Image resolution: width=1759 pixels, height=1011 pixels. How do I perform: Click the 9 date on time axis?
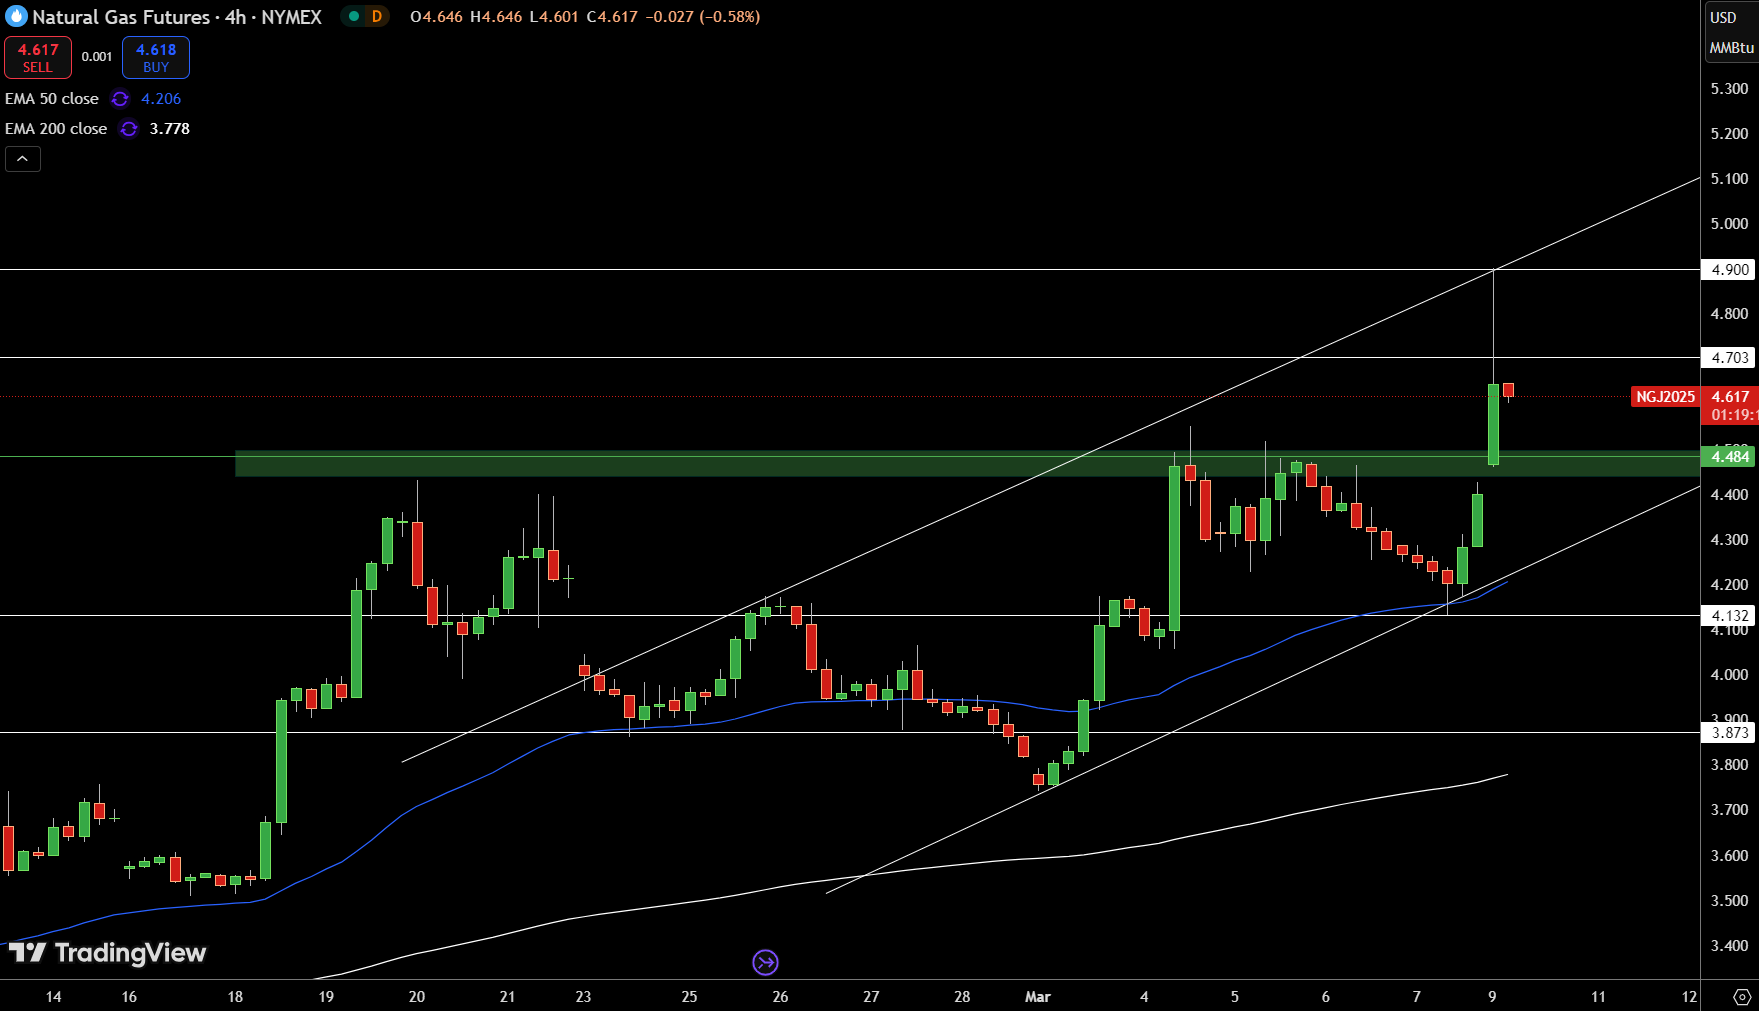click(1492, 997)
